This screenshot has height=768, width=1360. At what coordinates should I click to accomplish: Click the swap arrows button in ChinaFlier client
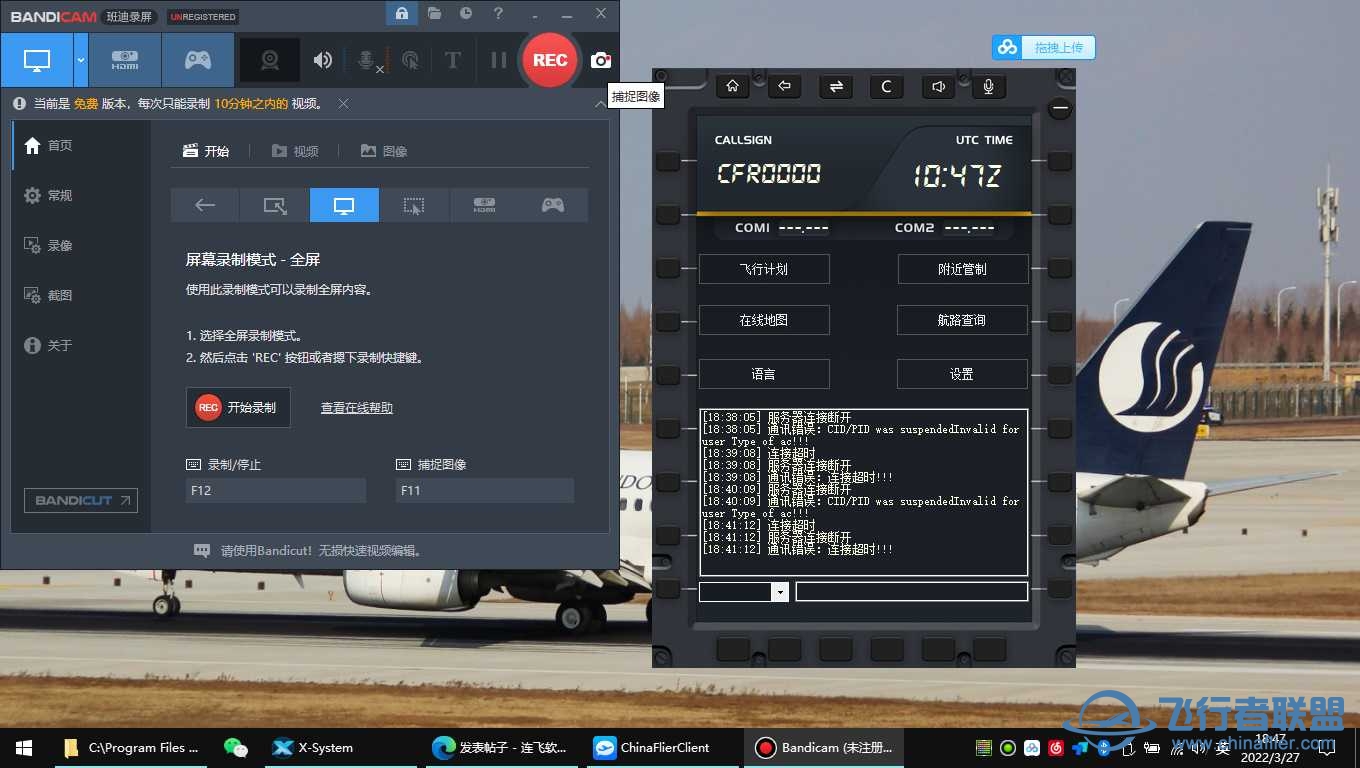(x=836, y=86)
